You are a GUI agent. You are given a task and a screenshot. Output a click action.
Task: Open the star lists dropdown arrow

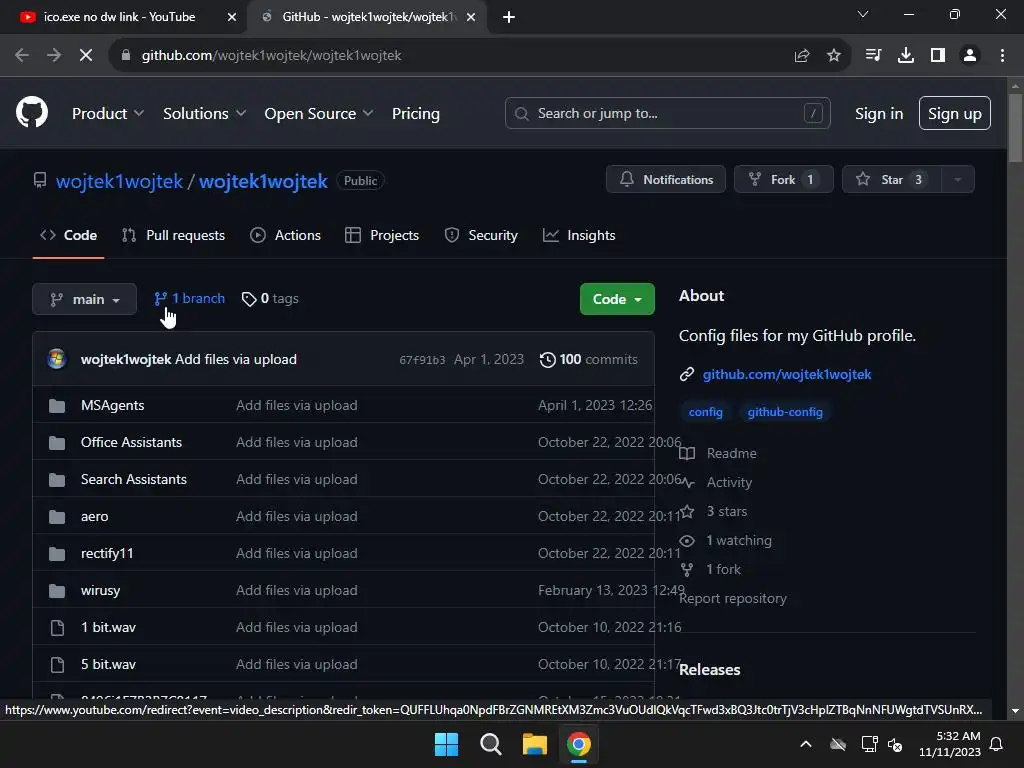[958, 179]
